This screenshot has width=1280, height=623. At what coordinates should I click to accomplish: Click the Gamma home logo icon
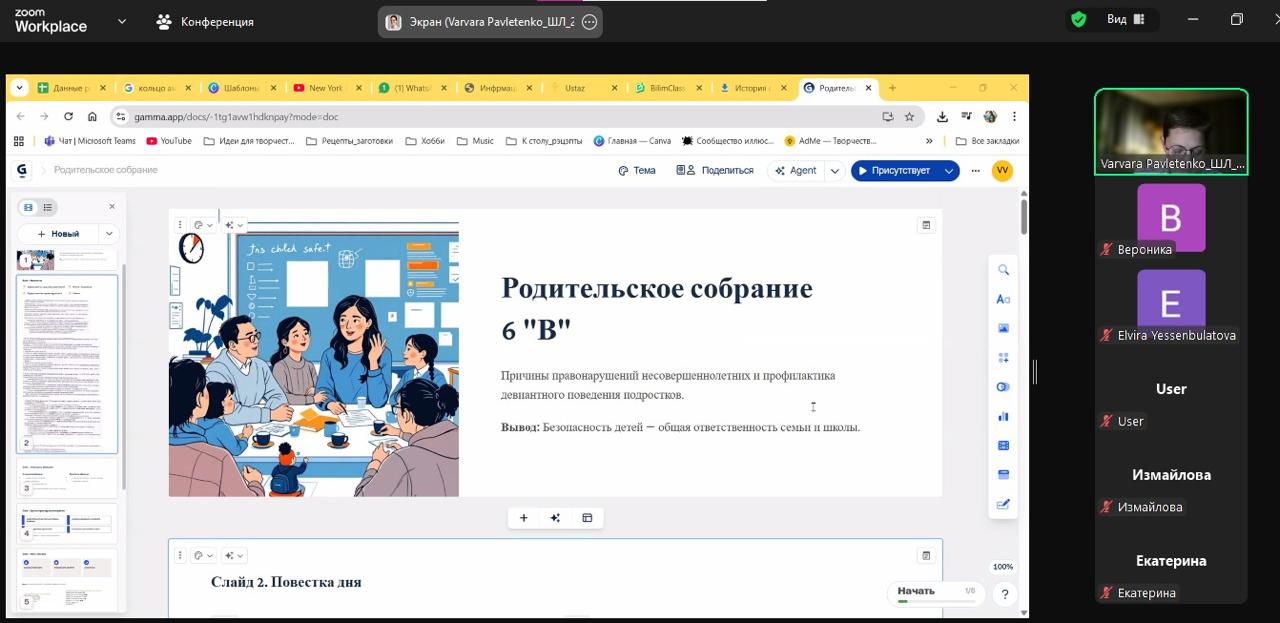tap(22, 170)
